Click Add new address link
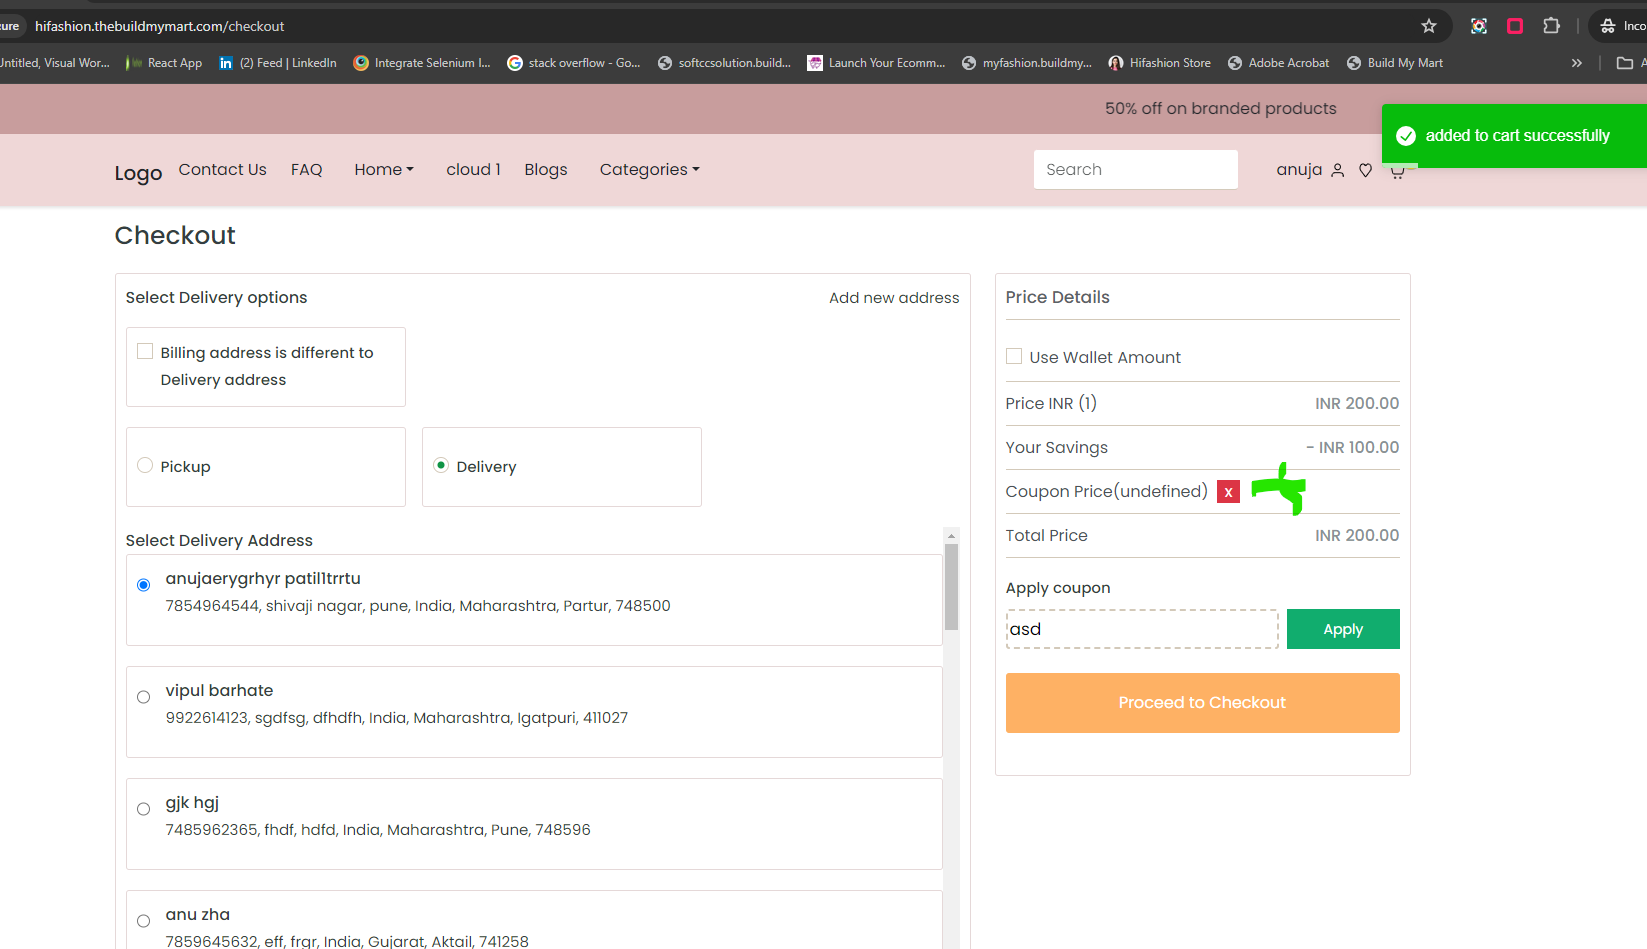This screenshot has width=1647, height=949. coord(894,298)
